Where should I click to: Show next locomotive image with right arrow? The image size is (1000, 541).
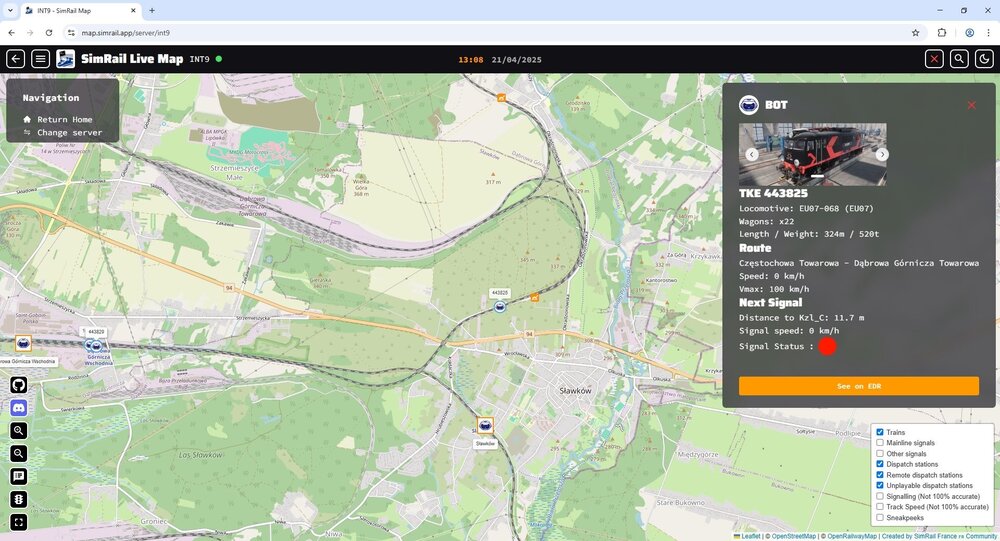pyautogui.click(x=882, y=155)
